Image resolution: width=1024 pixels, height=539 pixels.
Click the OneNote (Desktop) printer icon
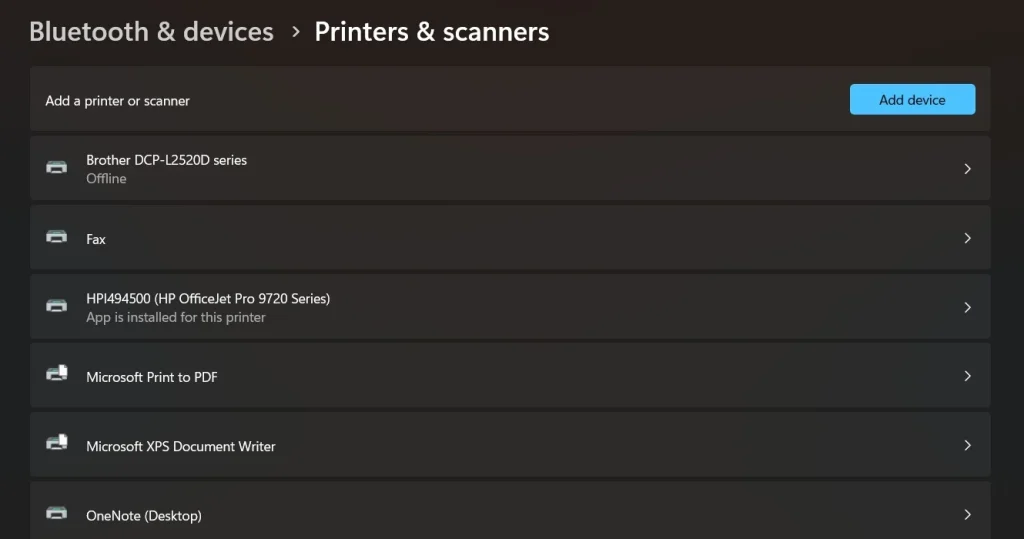click(x=57, y=514)
